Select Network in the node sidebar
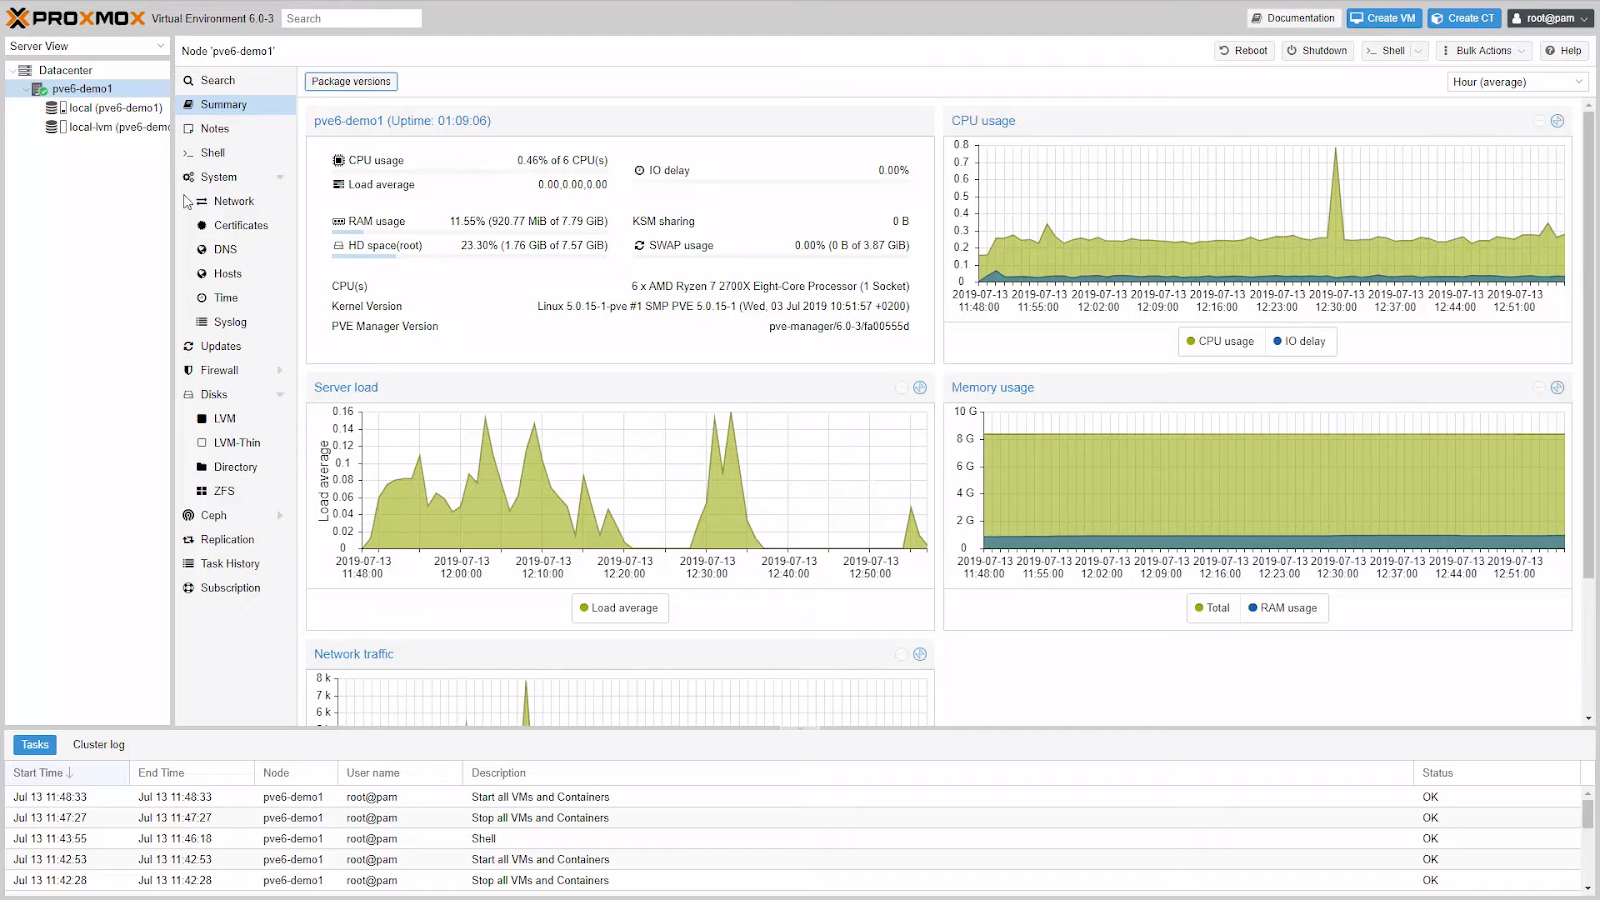This screenshot has width=1600, height=900. (x=234, y=201)
